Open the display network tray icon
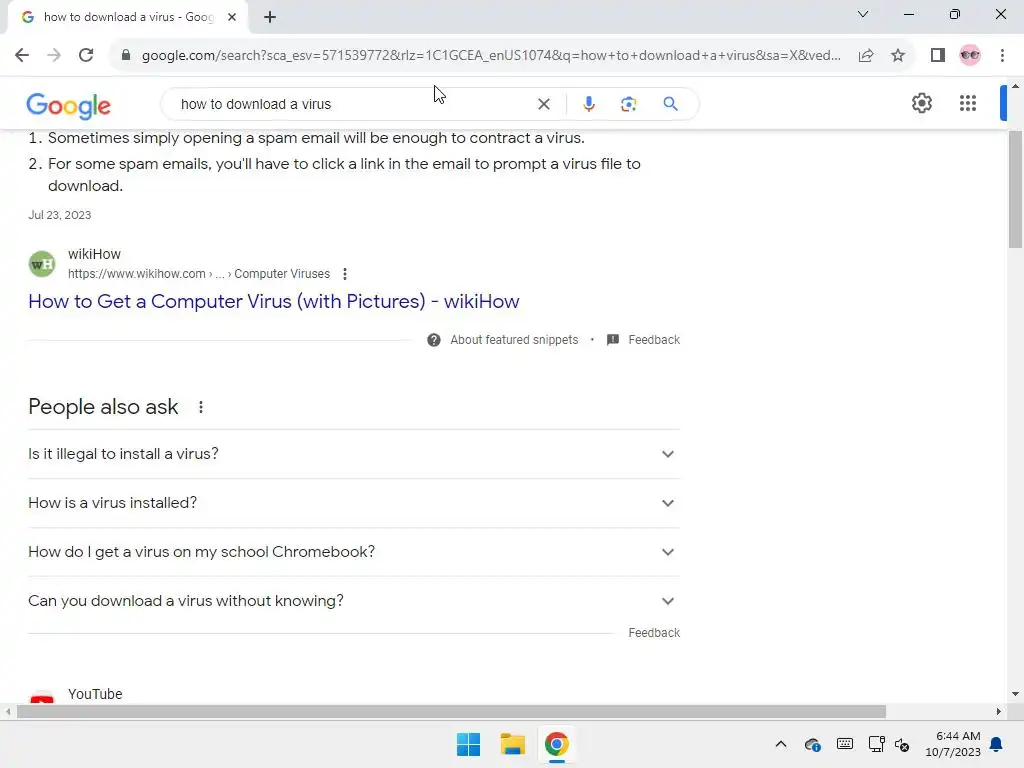Image resolution: width=1024 pixels, height=768 pixels. coord(876,744)
